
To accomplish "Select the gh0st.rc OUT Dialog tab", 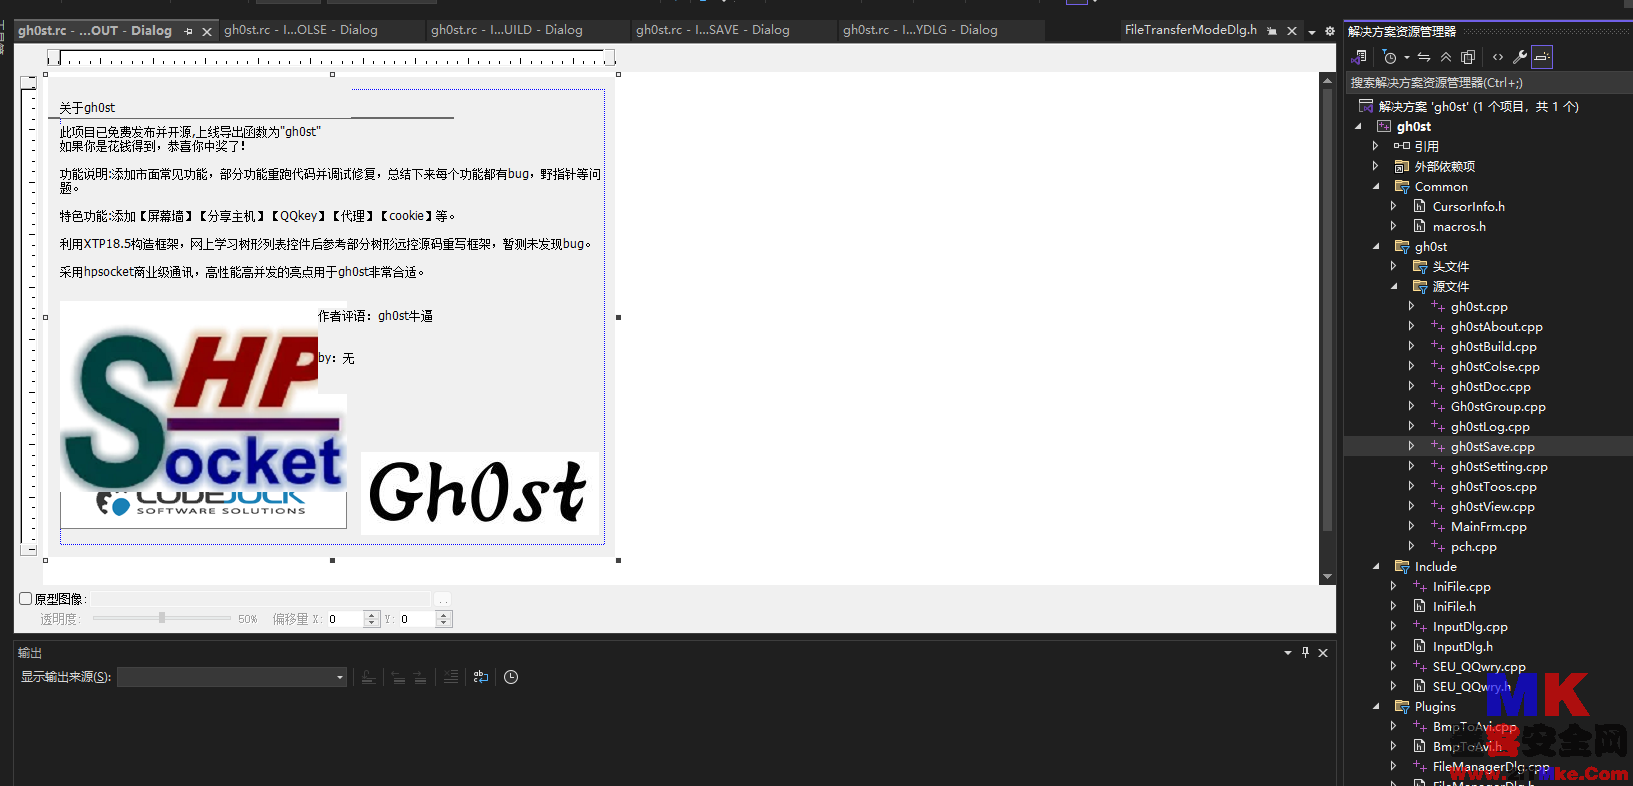I will (x=95, y=31).
